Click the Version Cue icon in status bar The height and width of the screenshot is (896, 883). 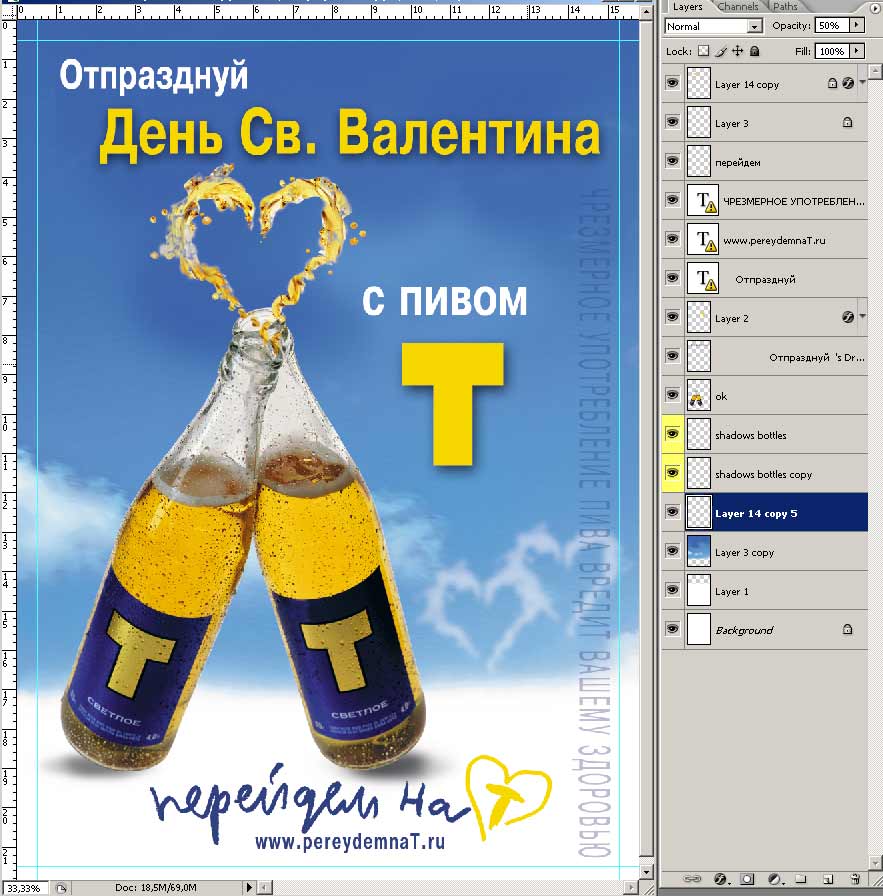coord(61,888)
